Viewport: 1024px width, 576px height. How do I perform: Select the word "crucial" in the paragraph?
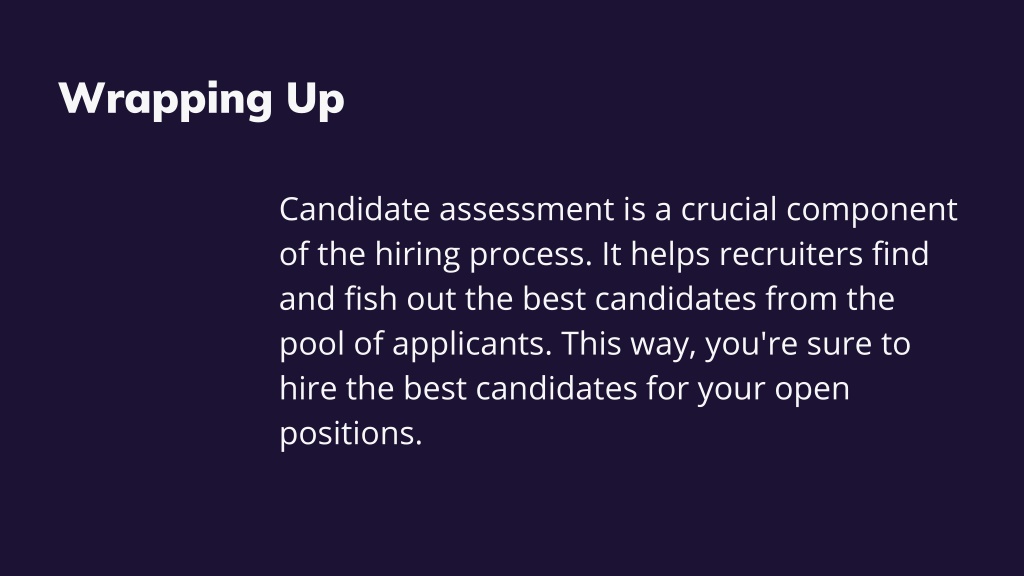click(x=729, y=210)
